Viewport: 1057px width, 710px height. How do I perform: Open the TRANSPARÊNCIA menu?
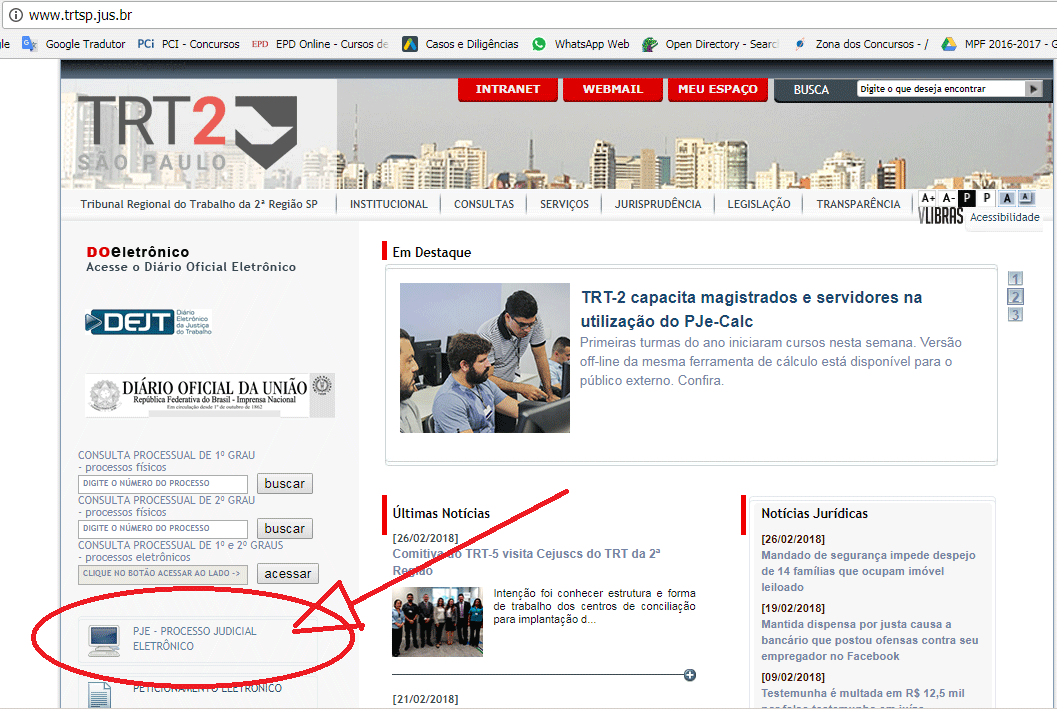(x=858, y=204)
